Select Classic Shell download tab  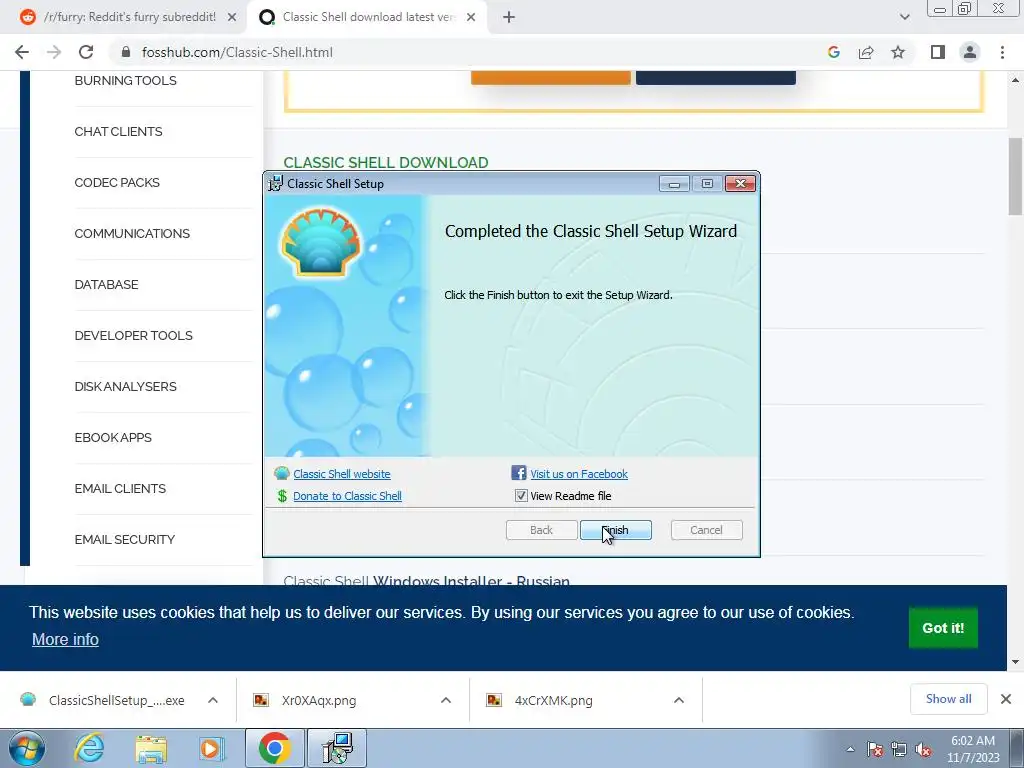[x=369, y=17]
